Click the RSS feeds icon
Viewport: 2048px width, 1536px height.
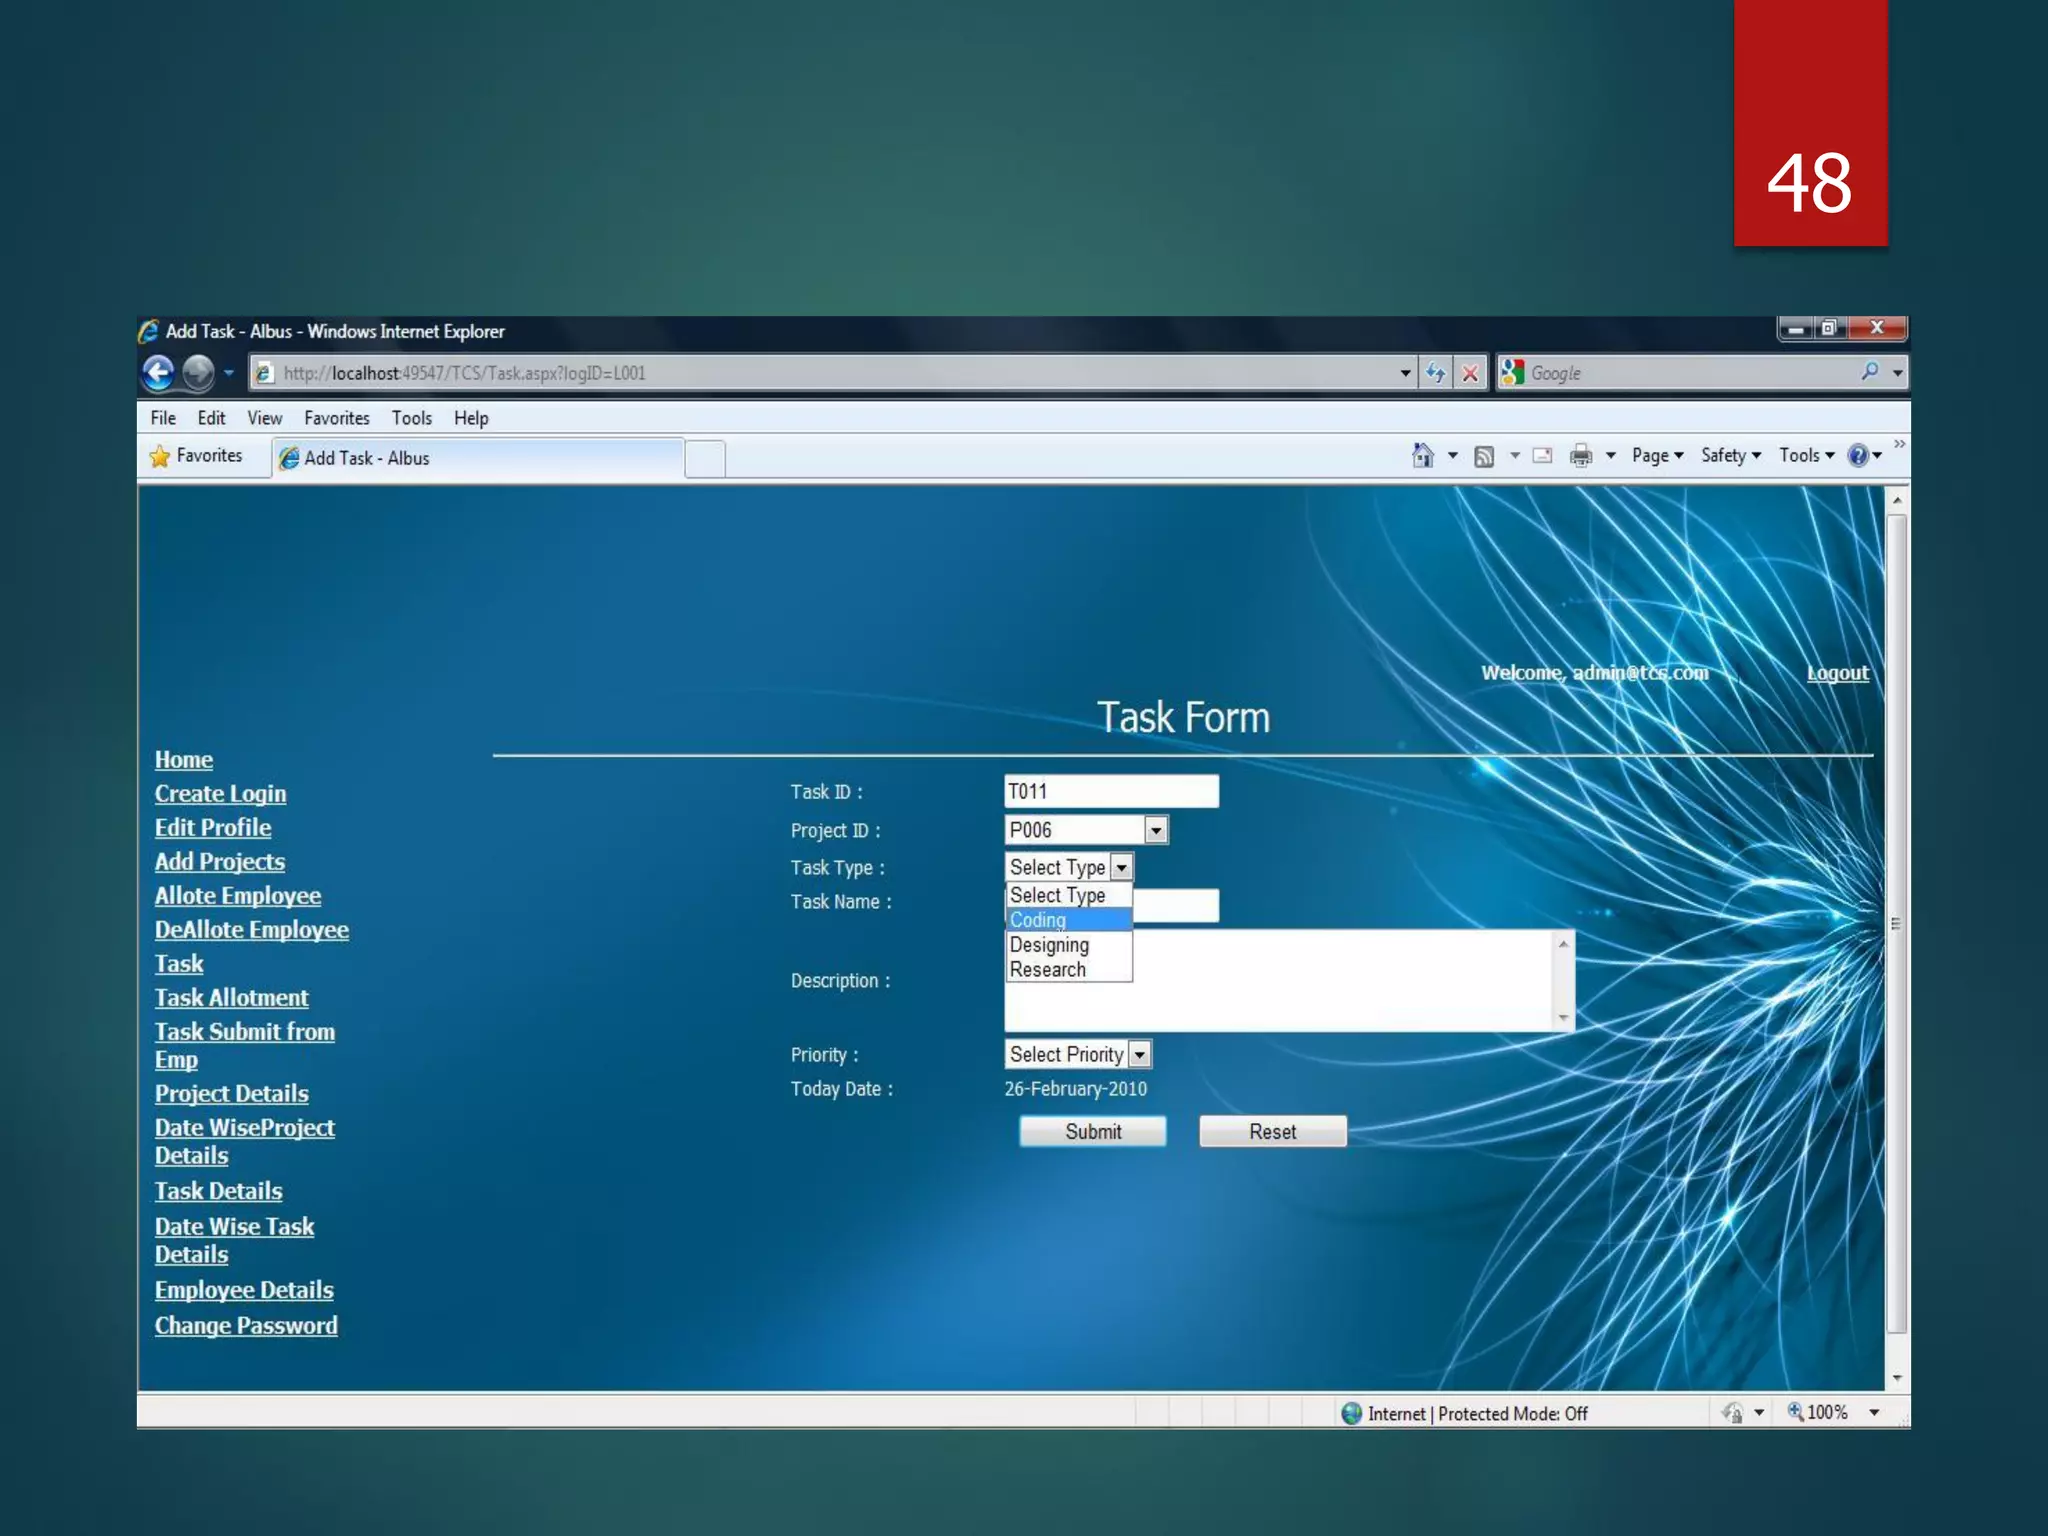tap(1484, 456)
